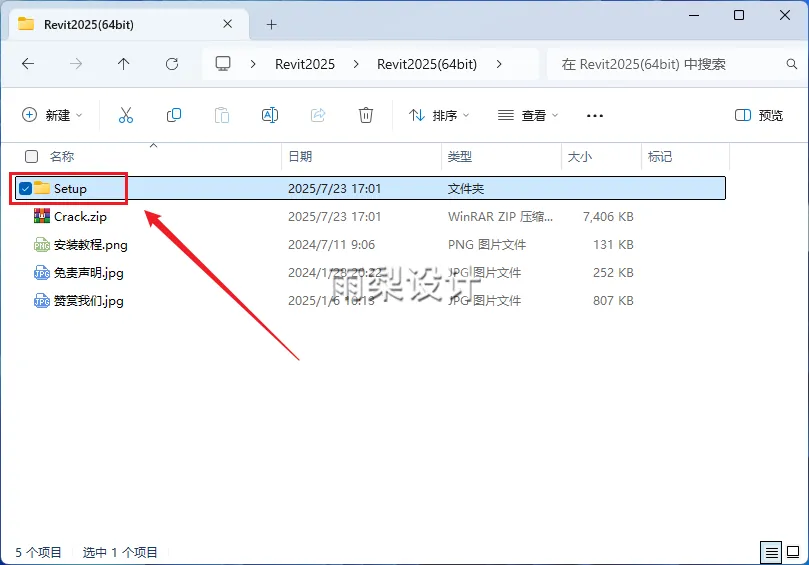The image size is (809, 565).
Task: Select the 安装教程.png file name
Action: 91,245
